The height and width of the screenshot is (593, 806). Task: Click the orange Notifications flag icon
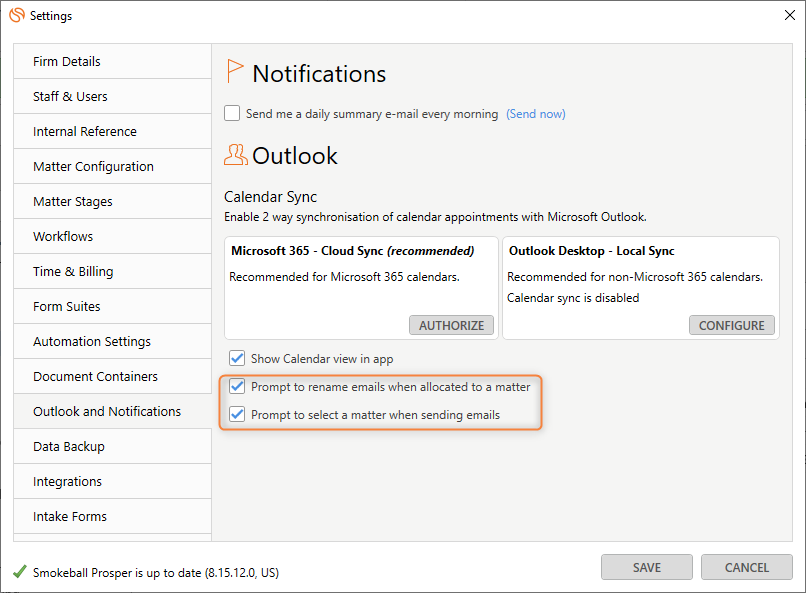(234, 71)
